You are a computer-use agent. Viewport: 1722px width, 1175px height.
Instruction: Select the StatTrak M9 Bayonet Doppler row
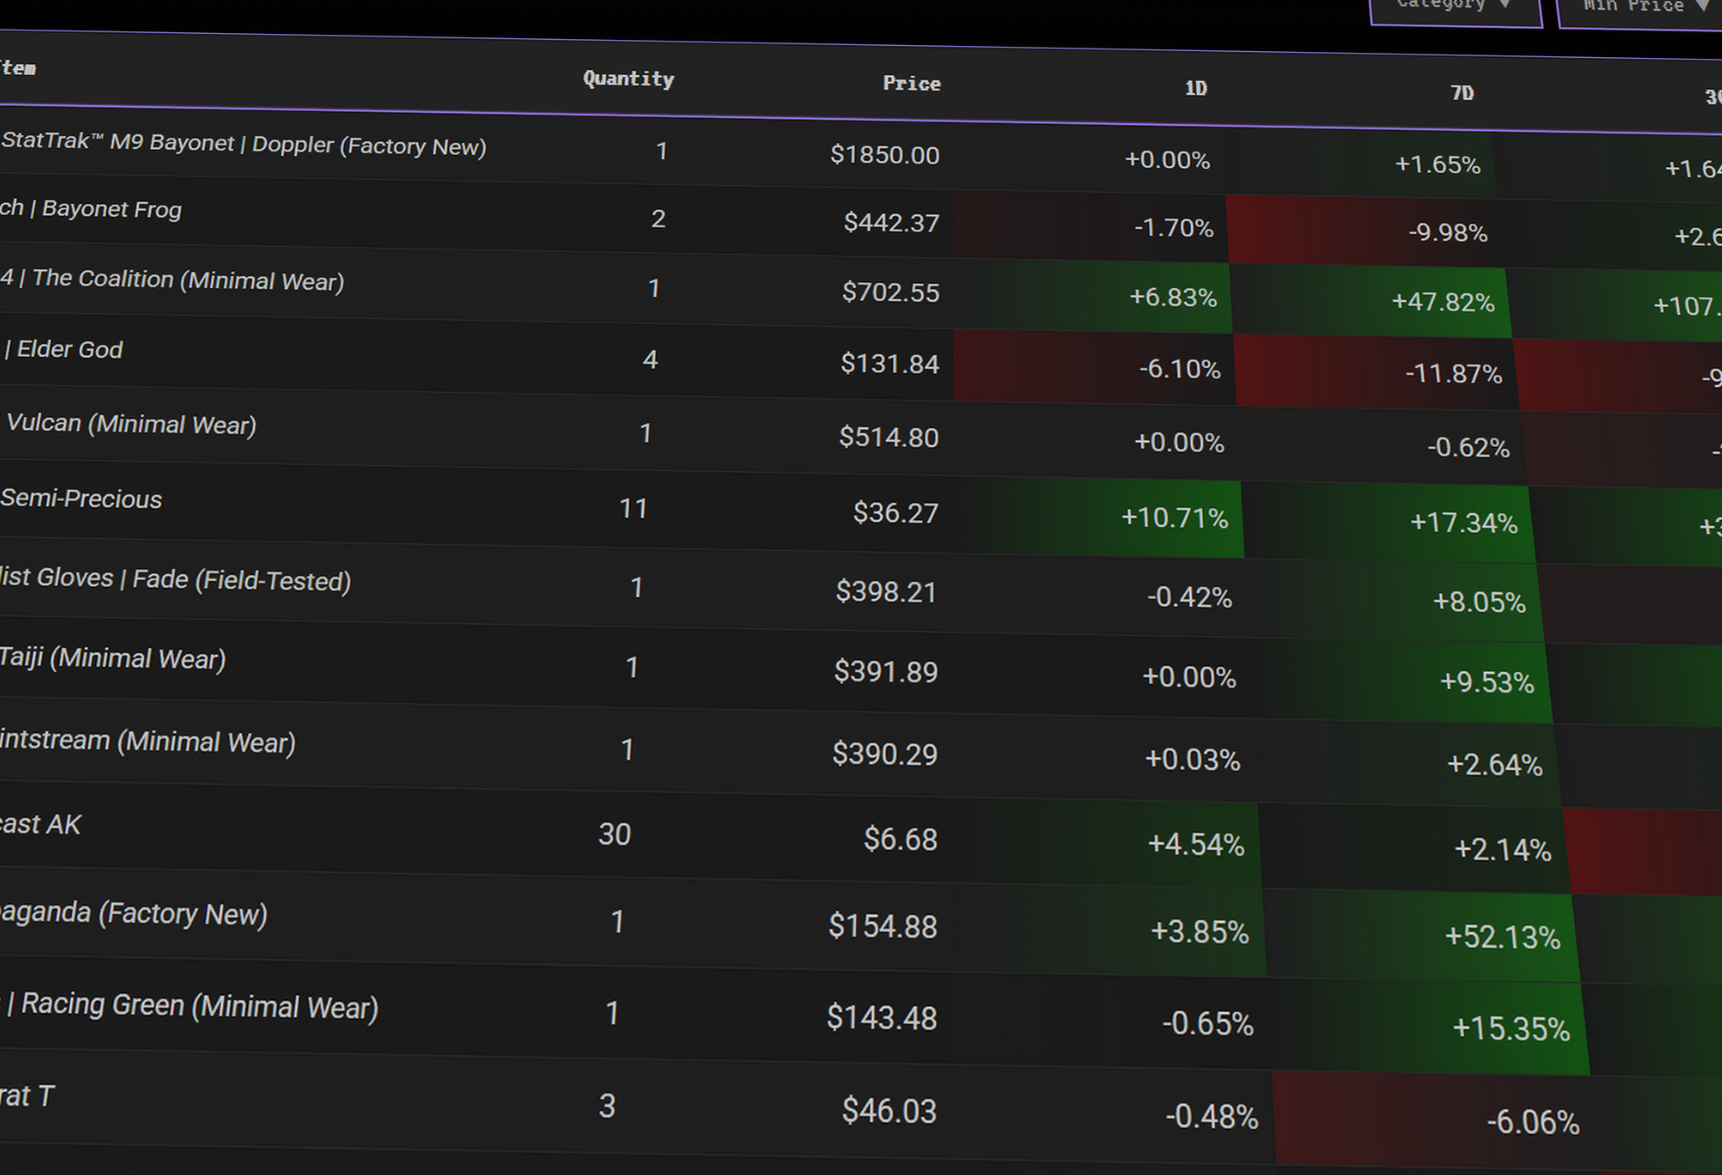tap(244, 147)
